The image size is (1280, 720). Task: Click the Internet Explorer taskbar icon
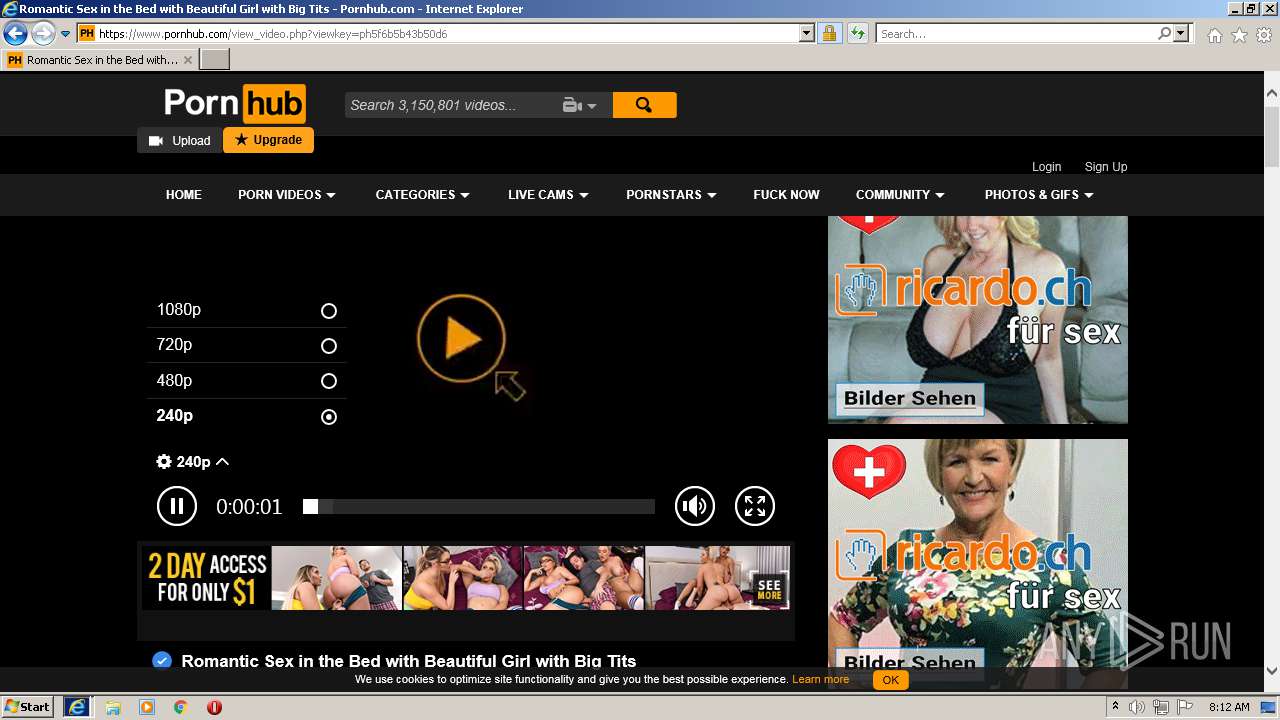pos(77,707)
